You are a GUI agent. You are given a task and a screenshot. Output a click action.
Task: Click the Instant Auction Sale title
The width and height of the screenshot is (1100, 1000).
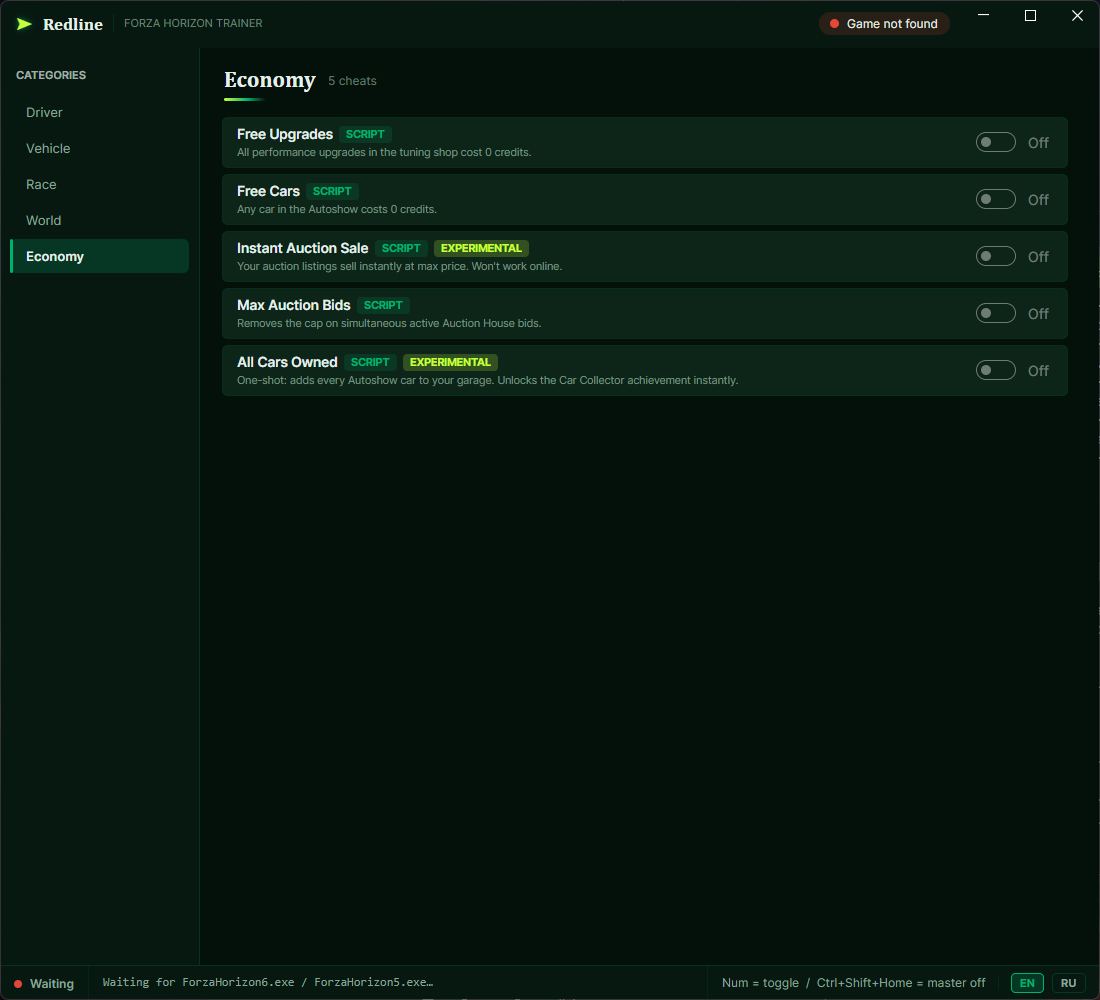(x=302, y=248)
